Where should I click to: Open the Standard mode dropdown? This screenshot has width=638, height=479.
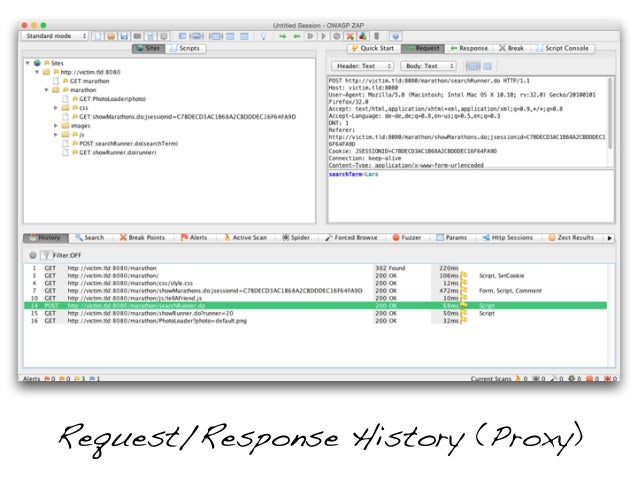(x=55, y=36)
